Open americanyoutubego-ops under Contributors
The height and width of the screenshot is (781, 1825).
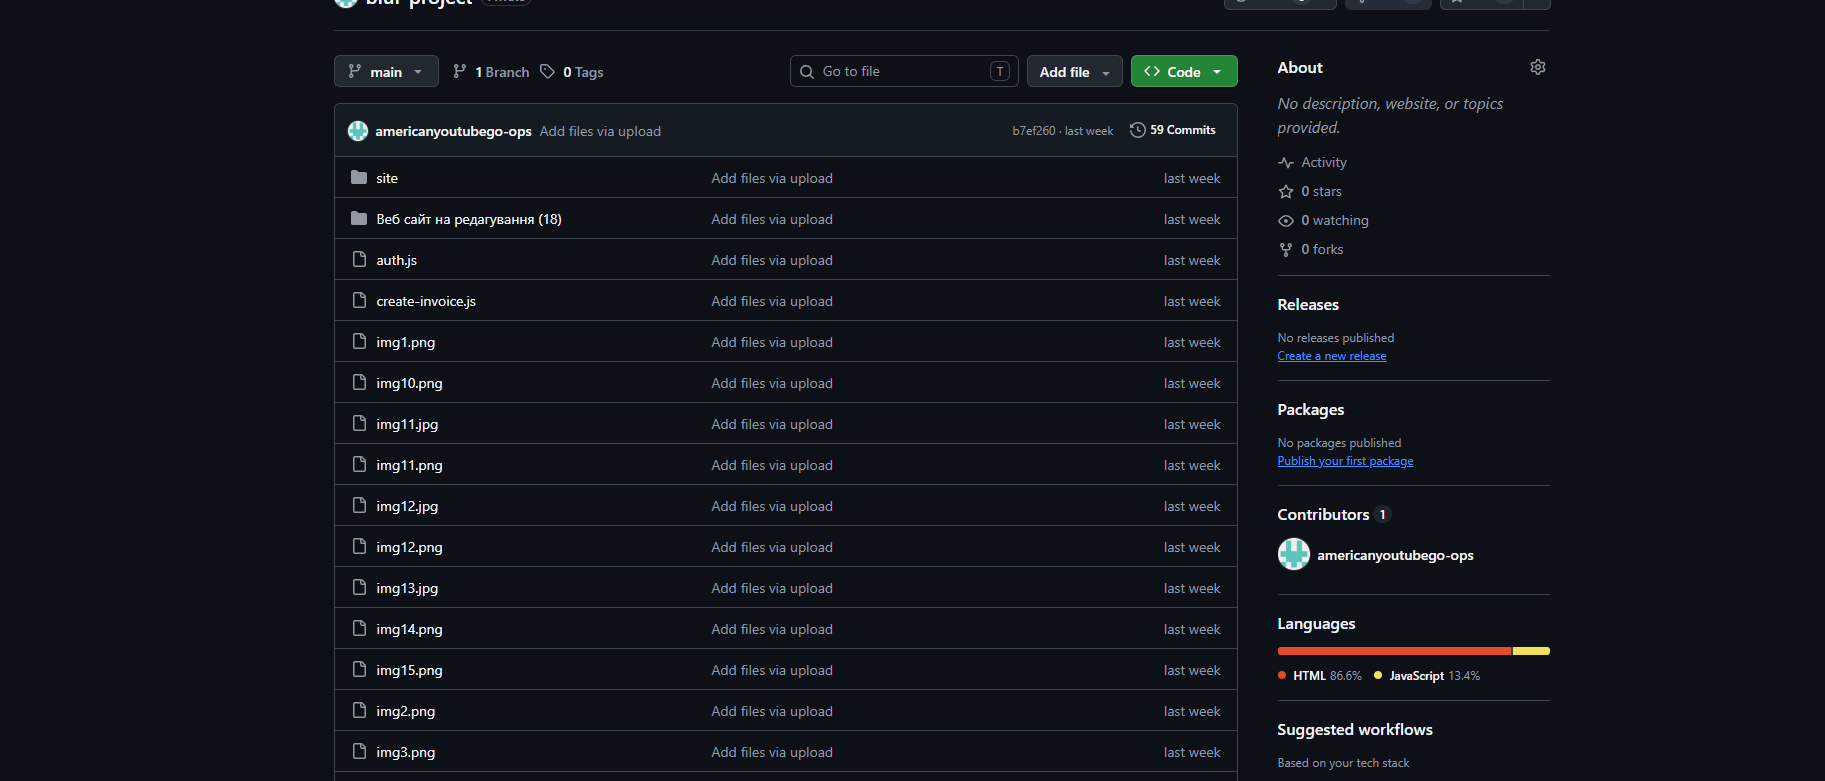pos(1395,555)
